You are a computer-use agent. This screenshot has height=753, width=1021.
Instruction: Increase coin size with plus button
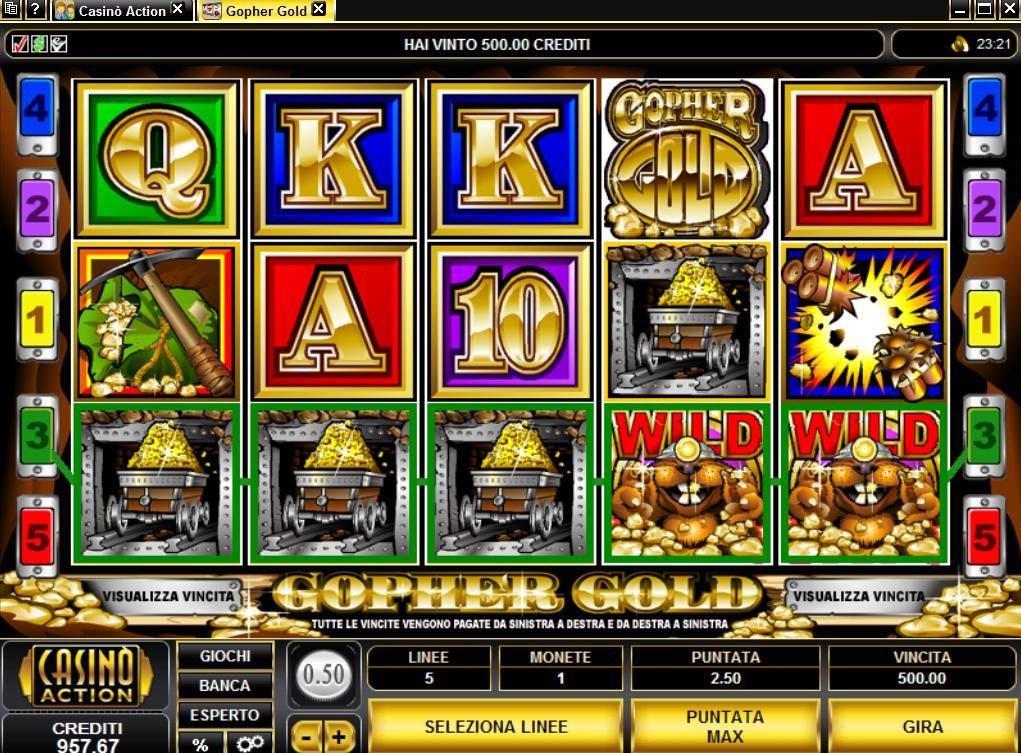coord(339,737)
